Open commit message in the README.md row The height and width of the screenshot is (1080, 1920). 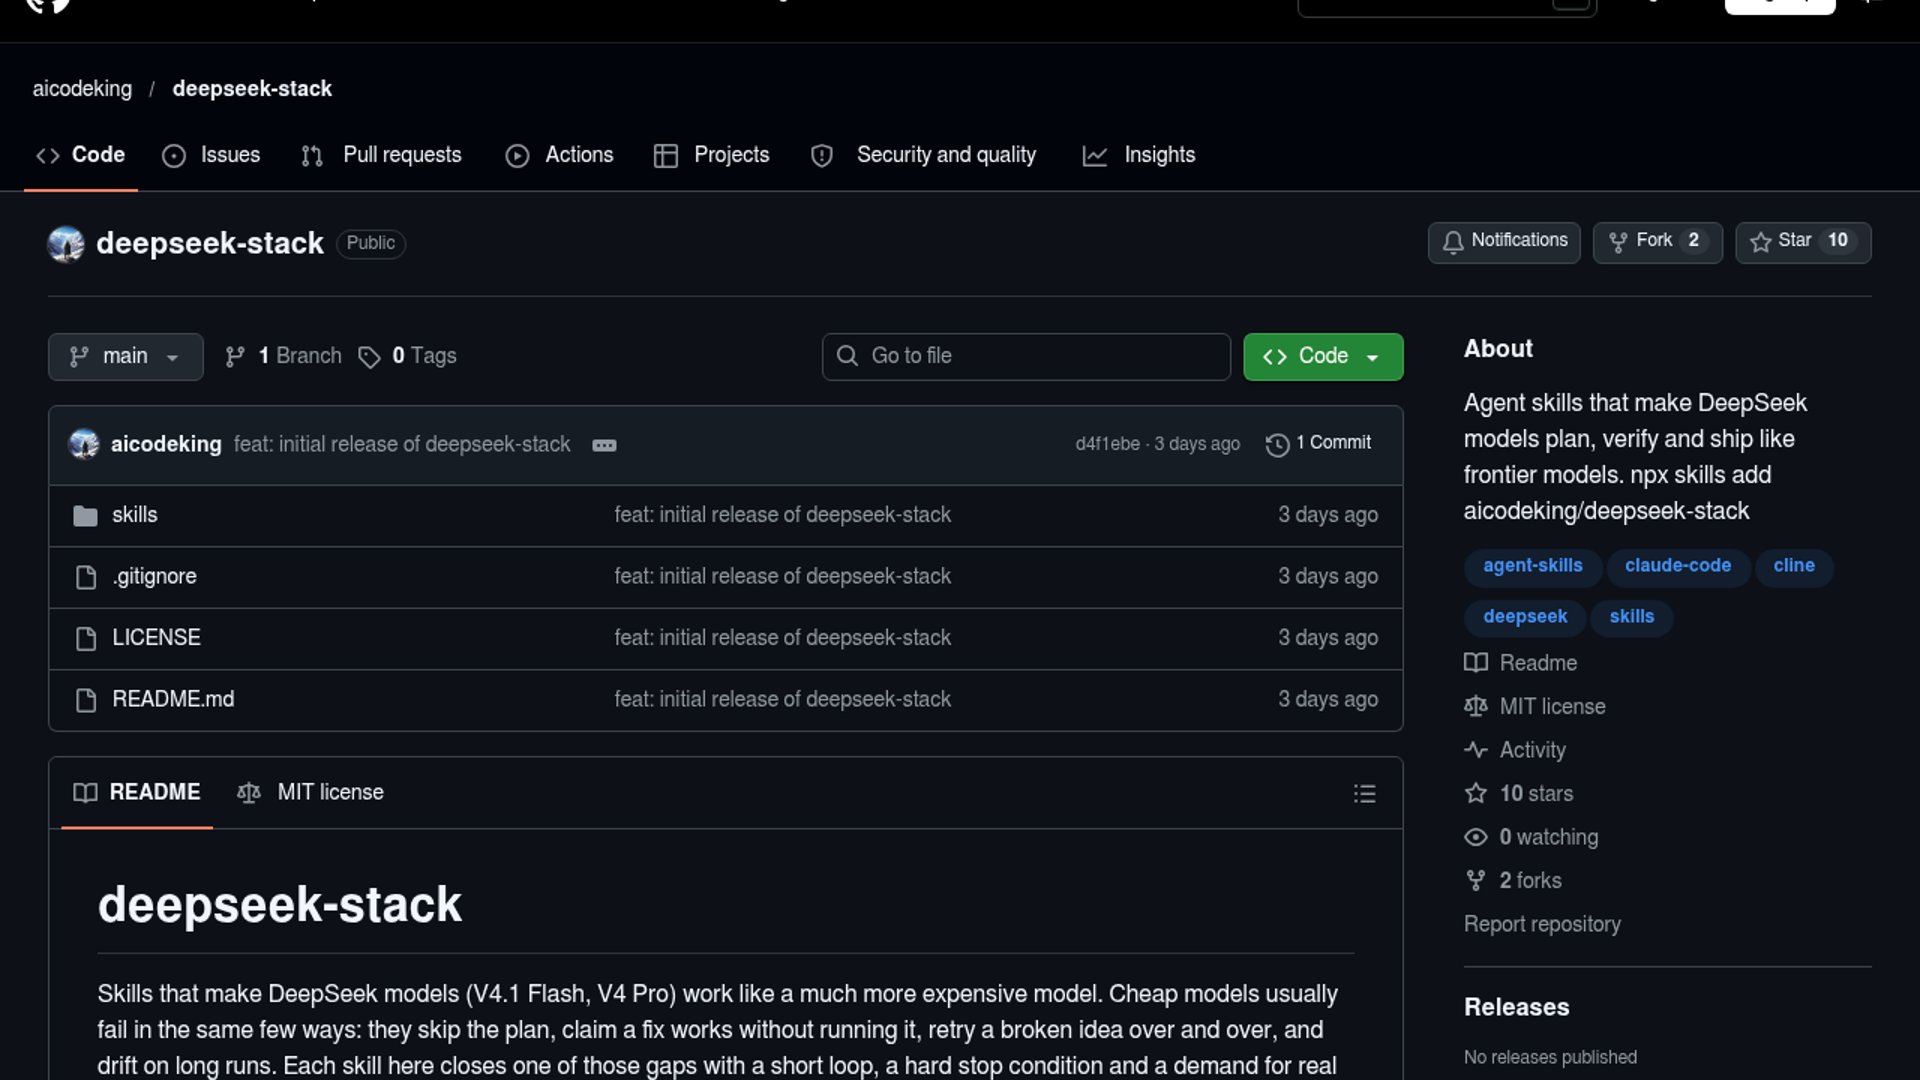pos(782,699)
